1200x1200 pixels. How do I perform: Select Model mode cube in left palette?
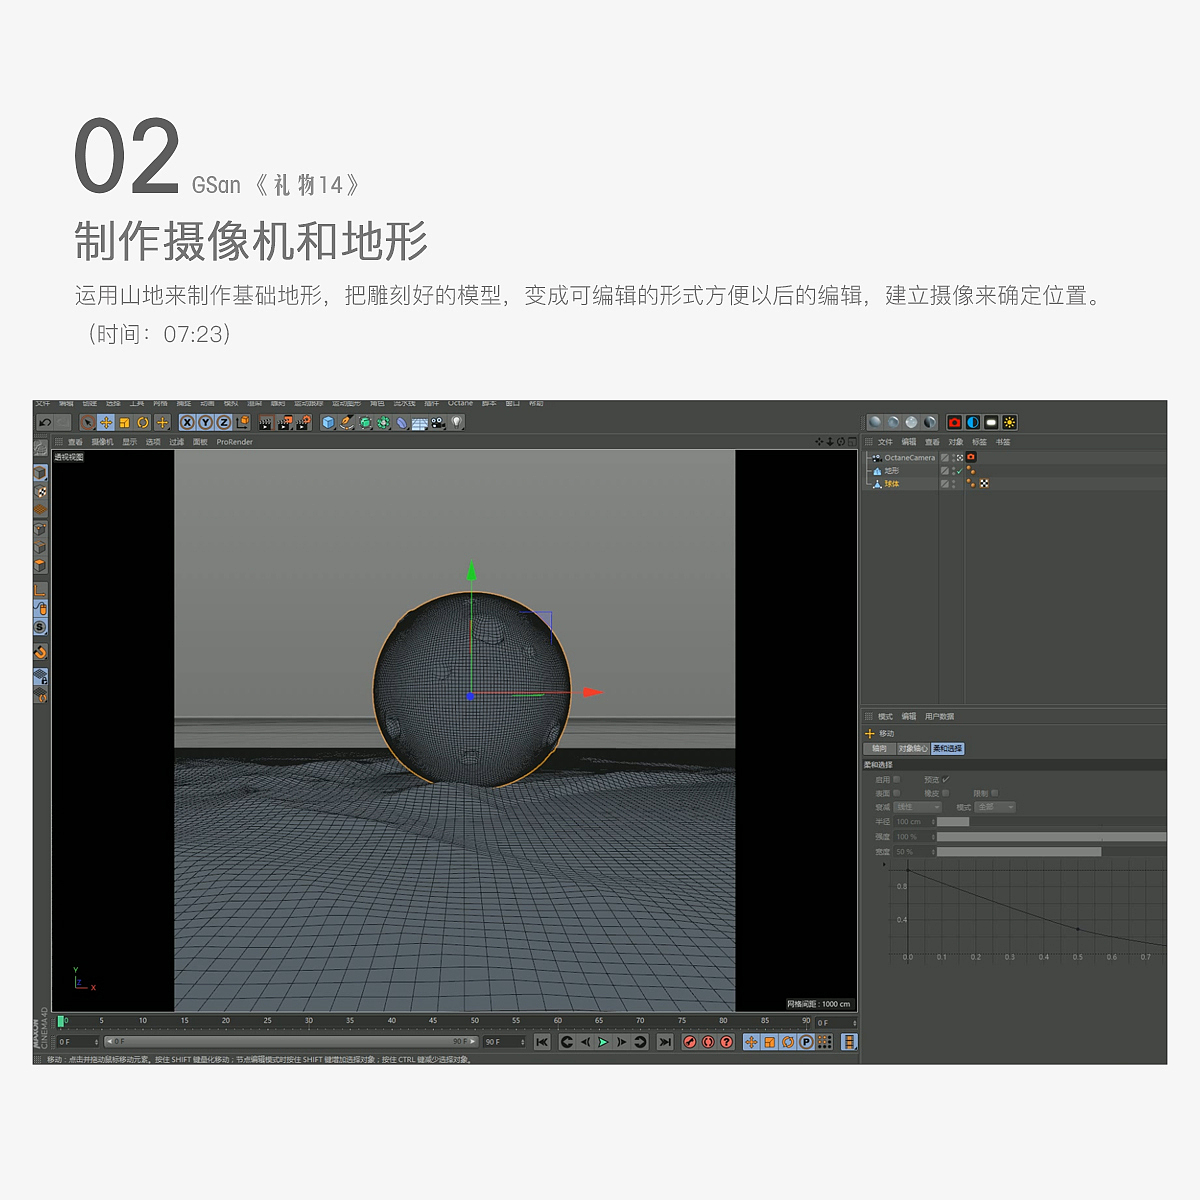pyautogui.click(x=40, y=473)
